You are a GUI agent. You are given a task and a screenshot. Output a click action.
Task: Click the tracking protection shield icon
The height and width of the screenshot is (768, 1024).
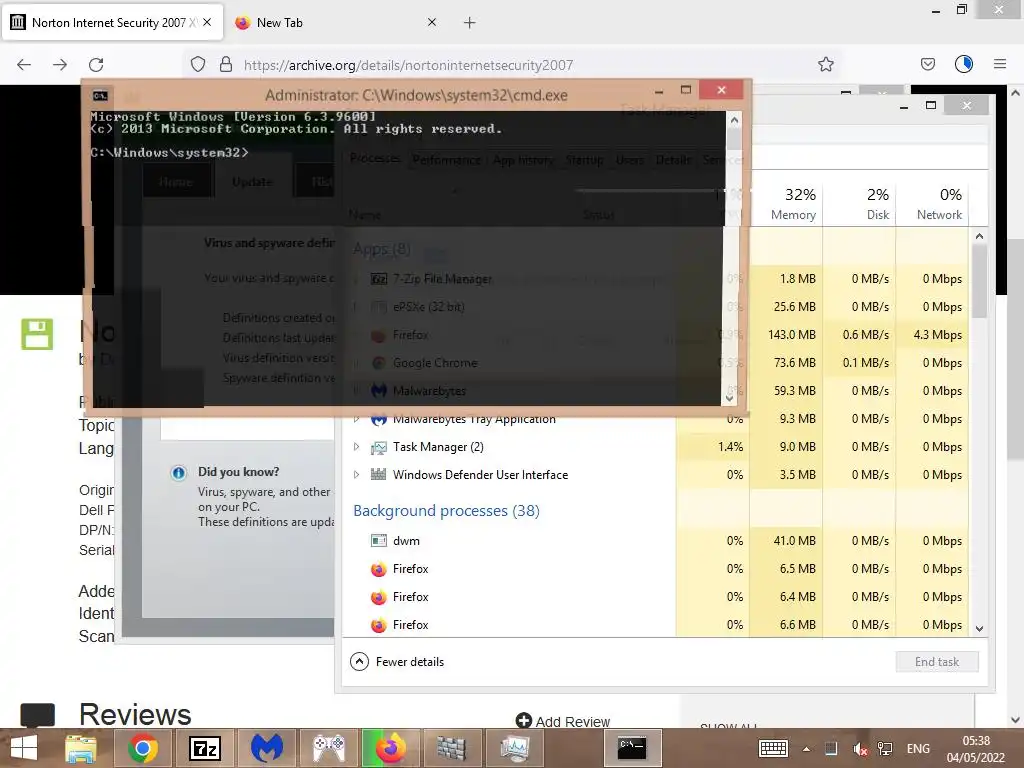198,64
